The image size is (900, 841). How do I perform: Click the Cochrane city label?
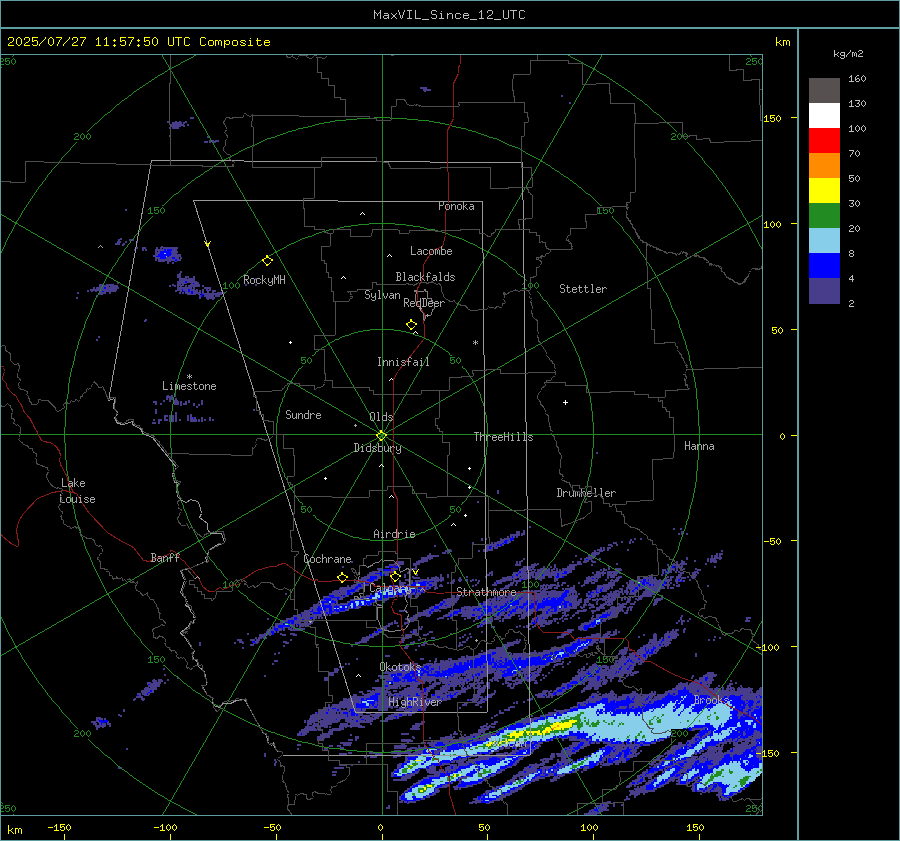328,559
